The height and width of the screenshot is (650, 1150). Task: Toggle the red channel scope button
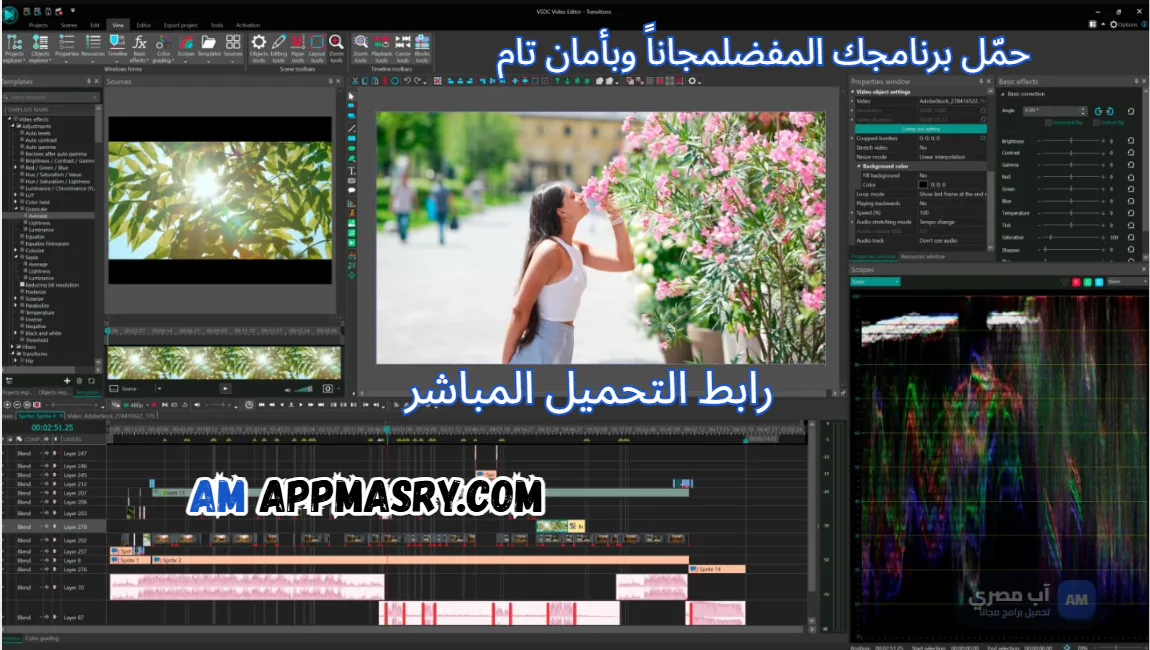(x=1076, y=282)
